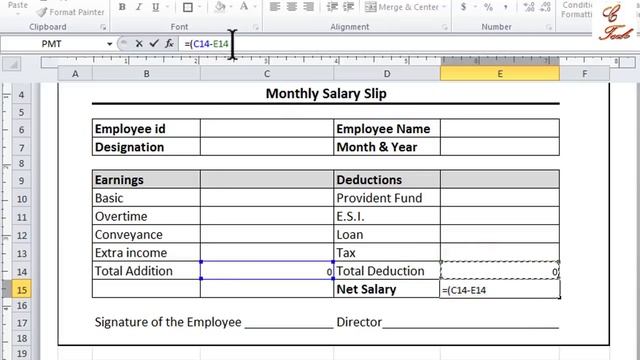Click the Employee id cell

pos(146,129)
